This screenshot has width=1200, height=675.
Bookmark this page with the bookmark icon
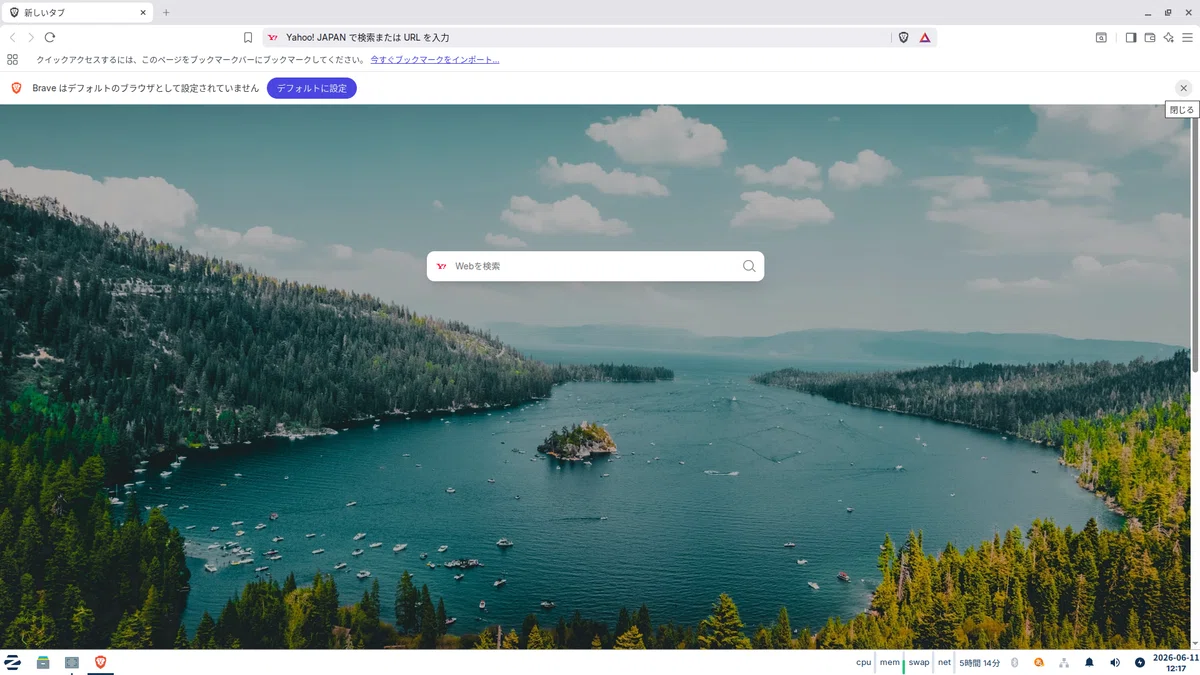[x=248, y=37]
